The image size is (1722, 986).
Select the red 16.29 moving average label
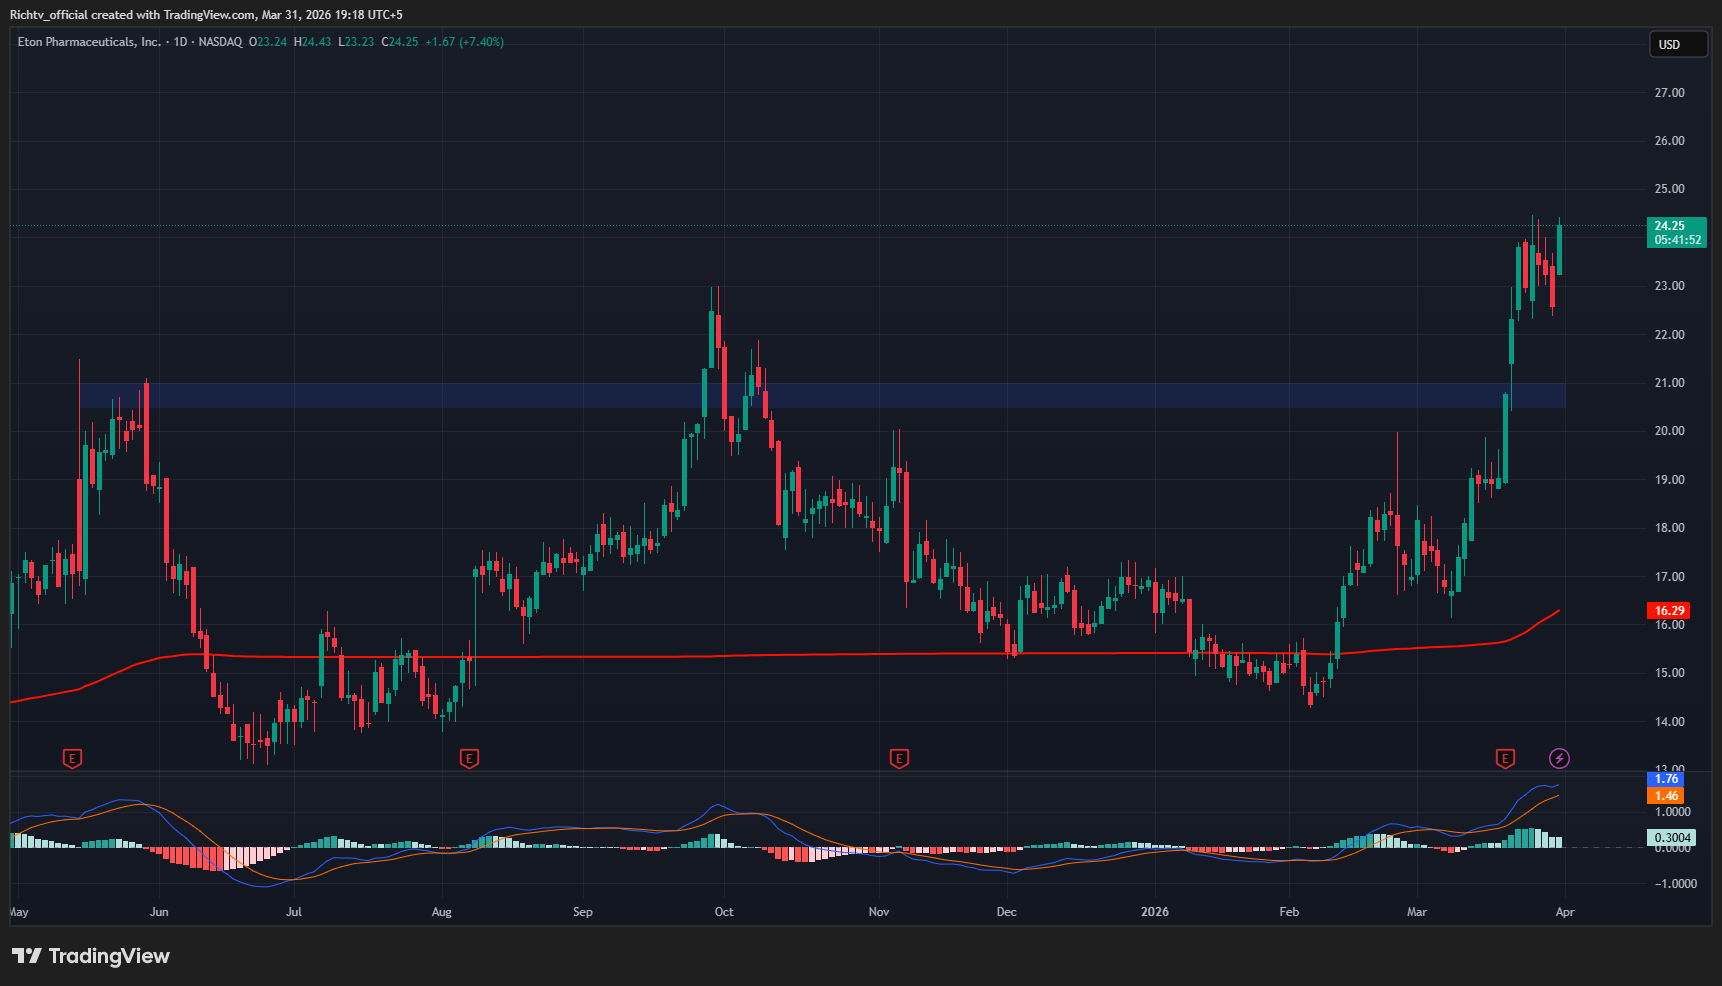(x=1669, y=610)
